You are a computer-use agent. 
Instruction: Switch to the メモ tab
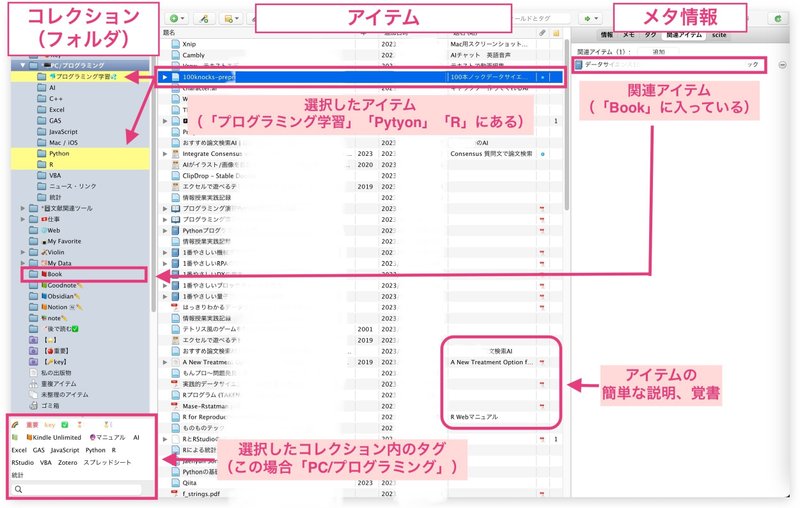(629, 35)
